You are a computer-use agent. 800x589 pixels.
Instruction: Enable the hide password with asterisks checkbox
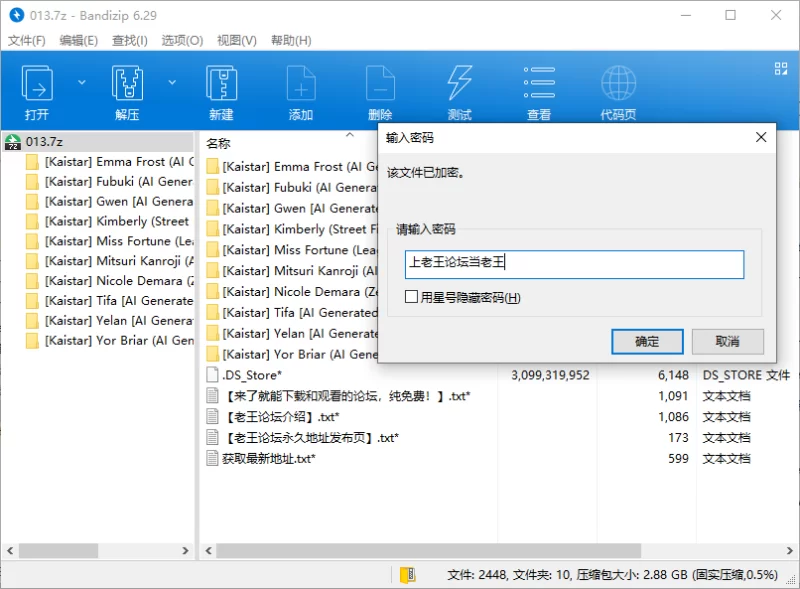click(411, 297)
